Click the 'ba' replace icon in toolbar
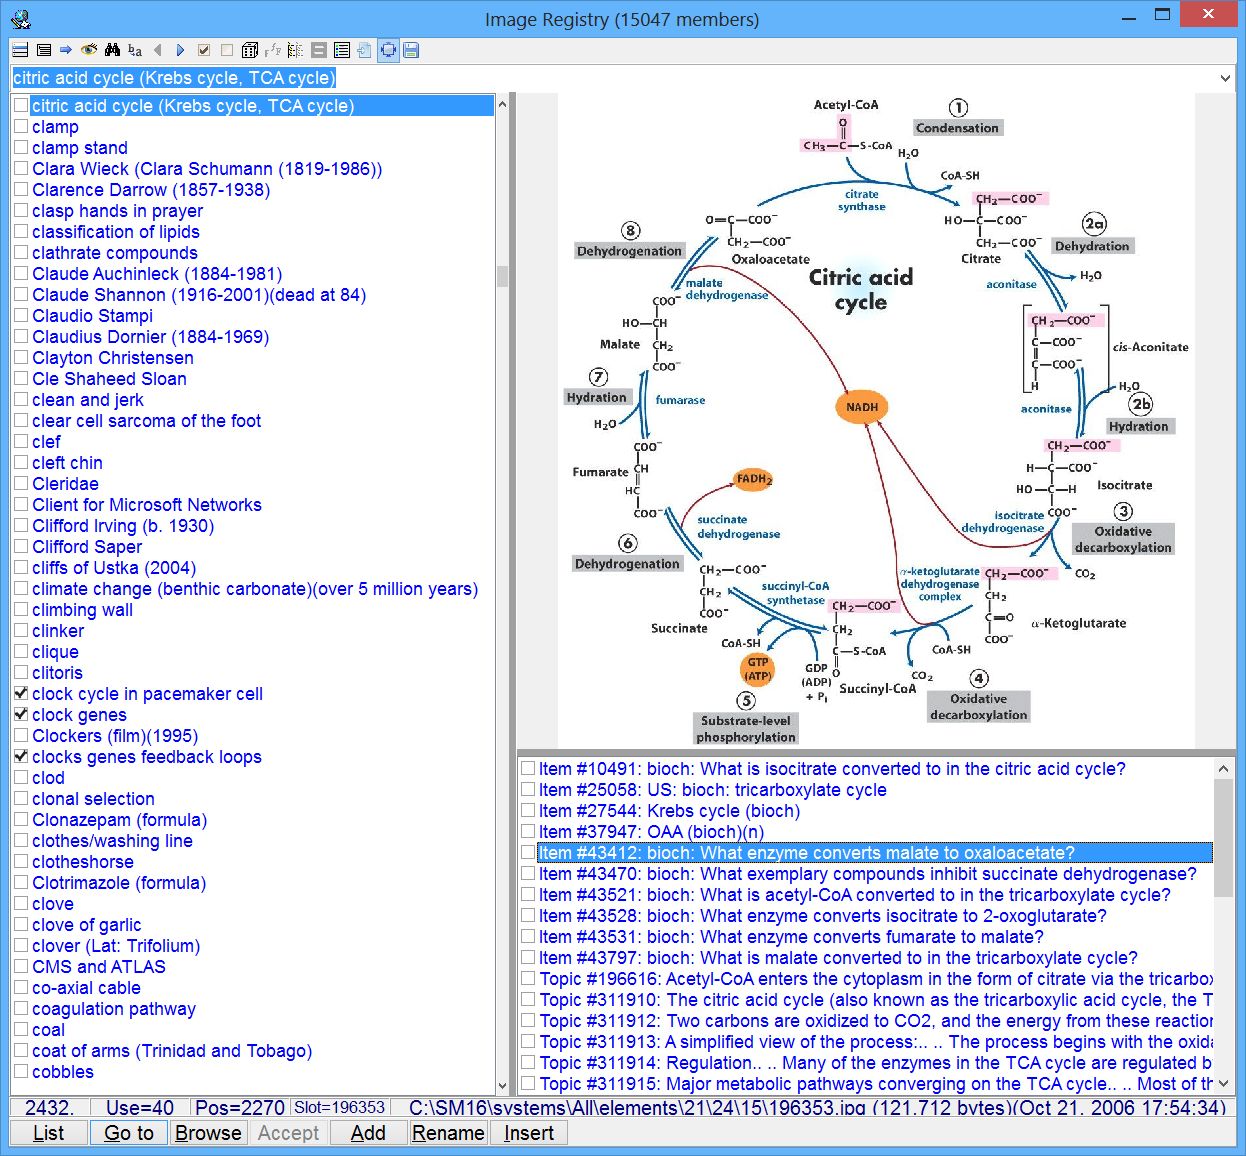Image resolution: width=1246 pixels, height=1156 pixels. [135, 50]
